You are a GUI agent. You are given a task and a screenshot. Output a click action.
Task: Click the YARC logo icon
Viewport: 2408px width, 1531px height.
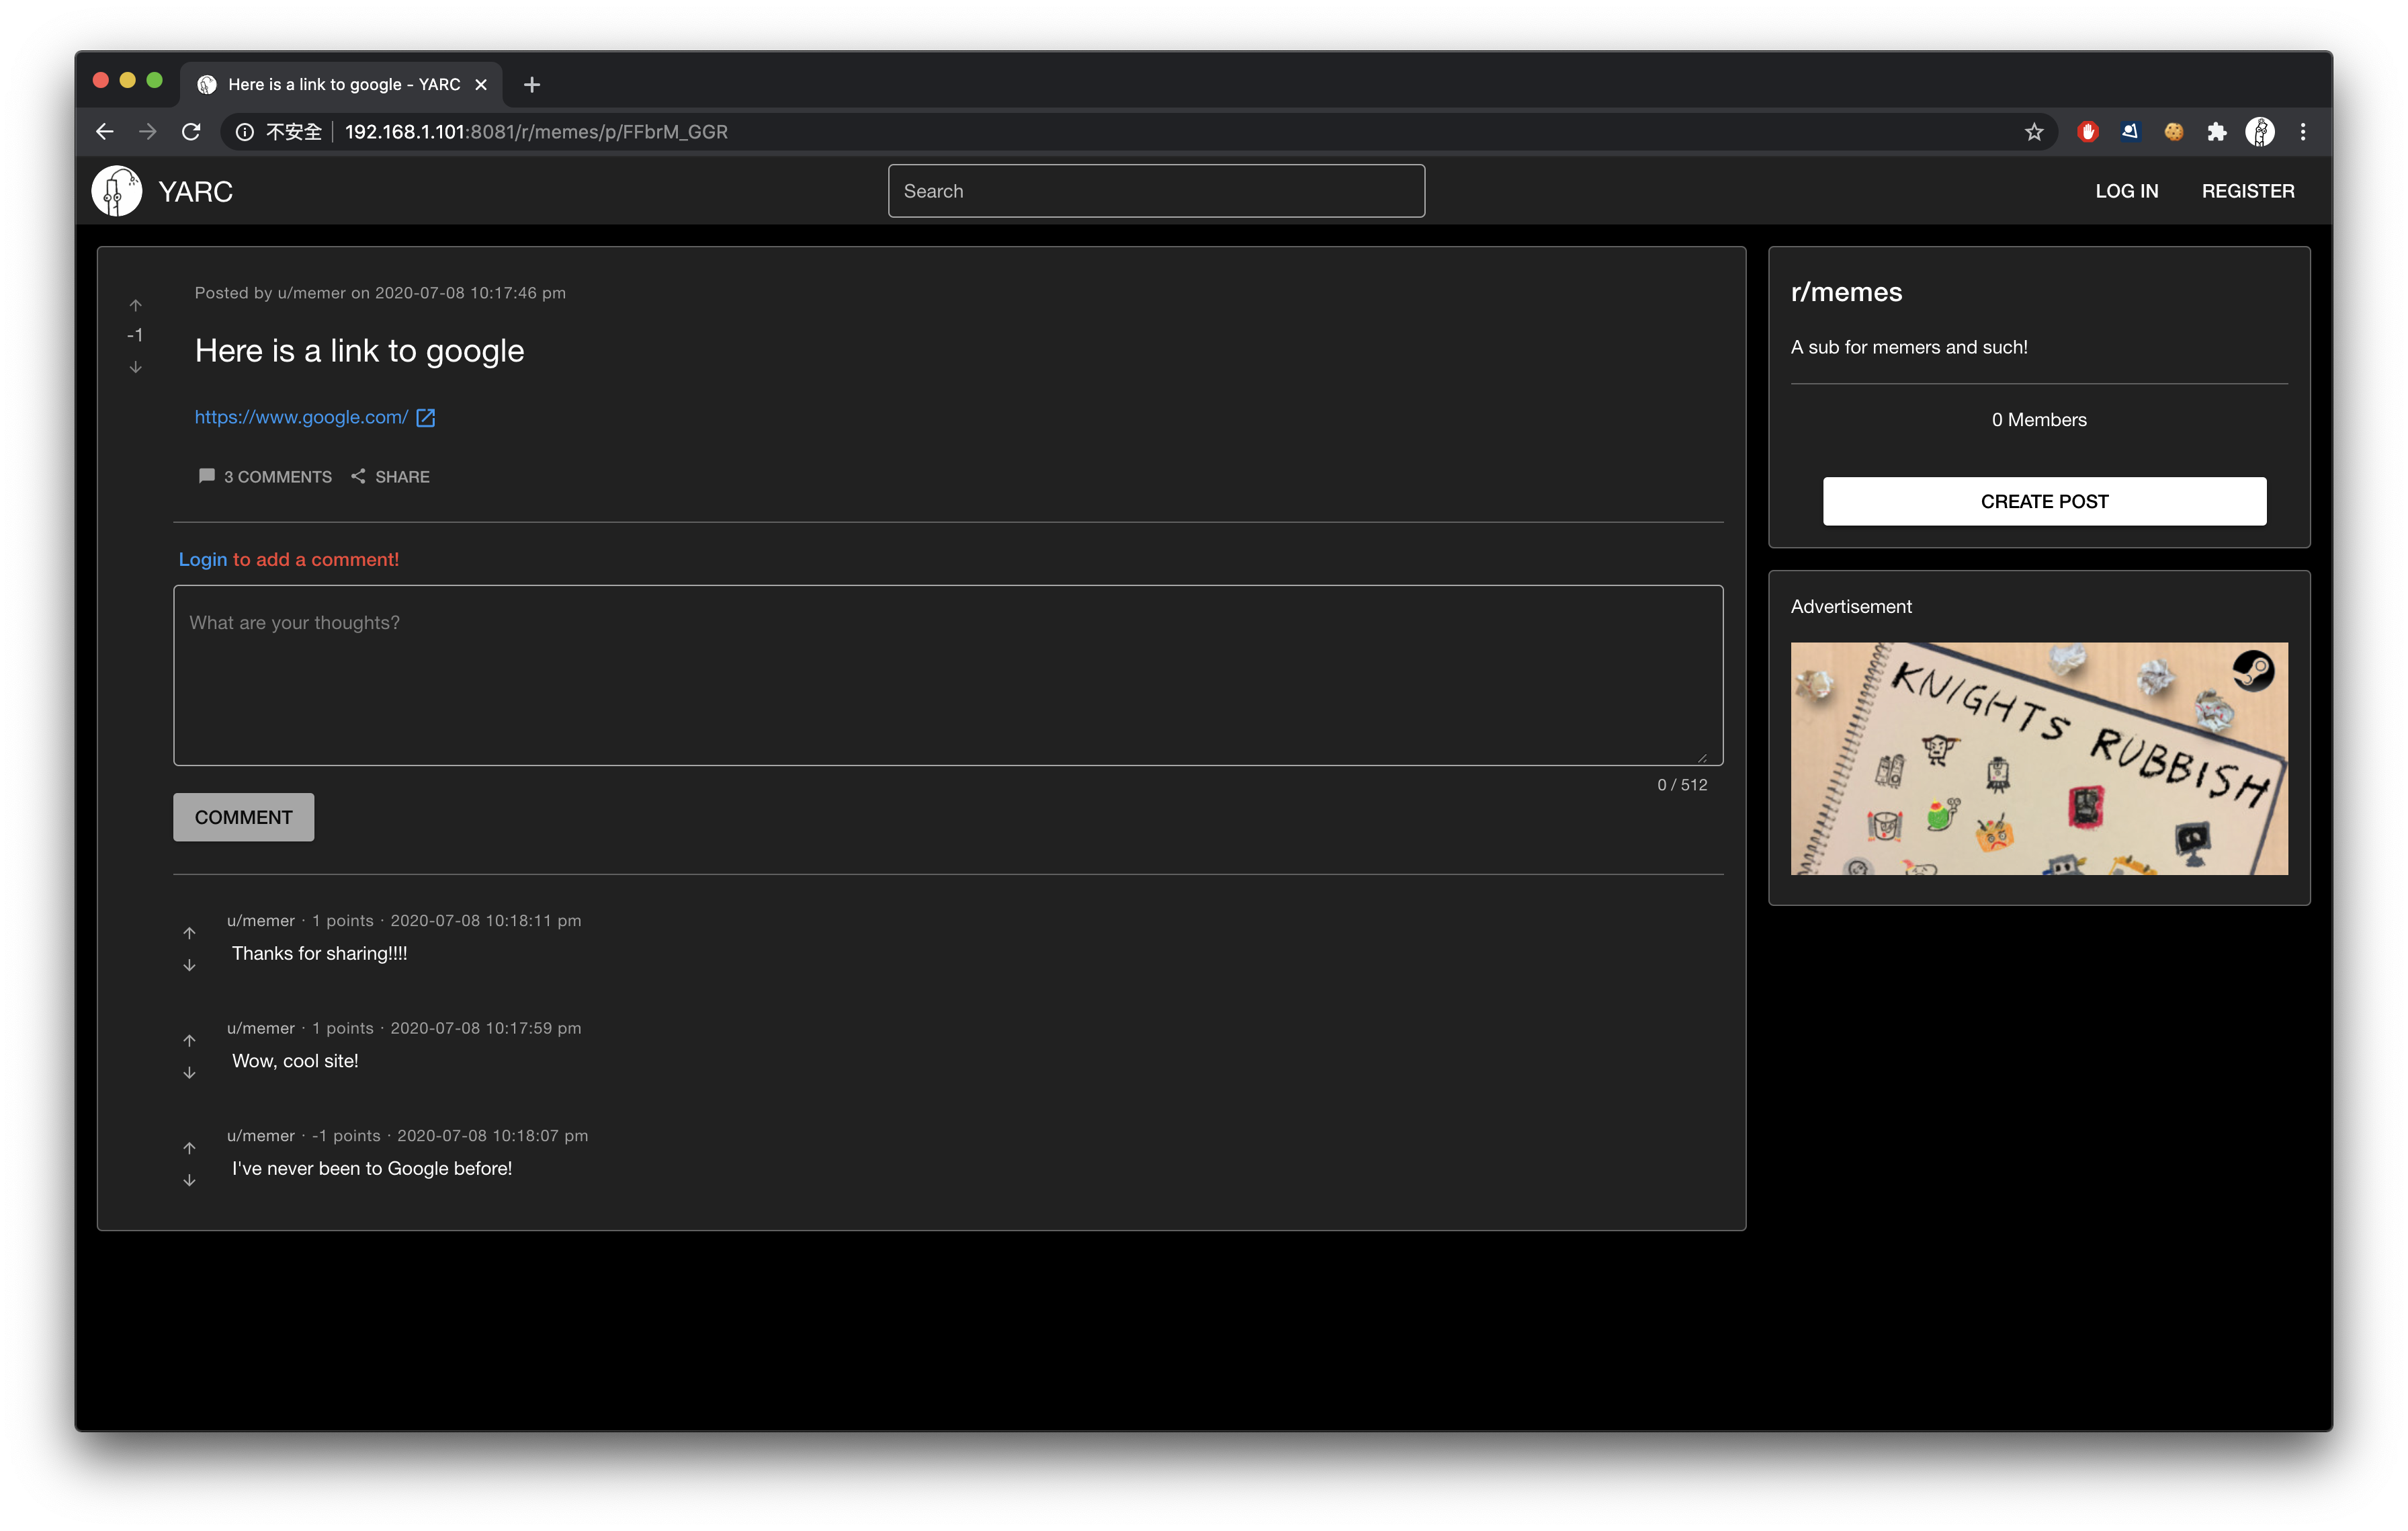(117, 191)
